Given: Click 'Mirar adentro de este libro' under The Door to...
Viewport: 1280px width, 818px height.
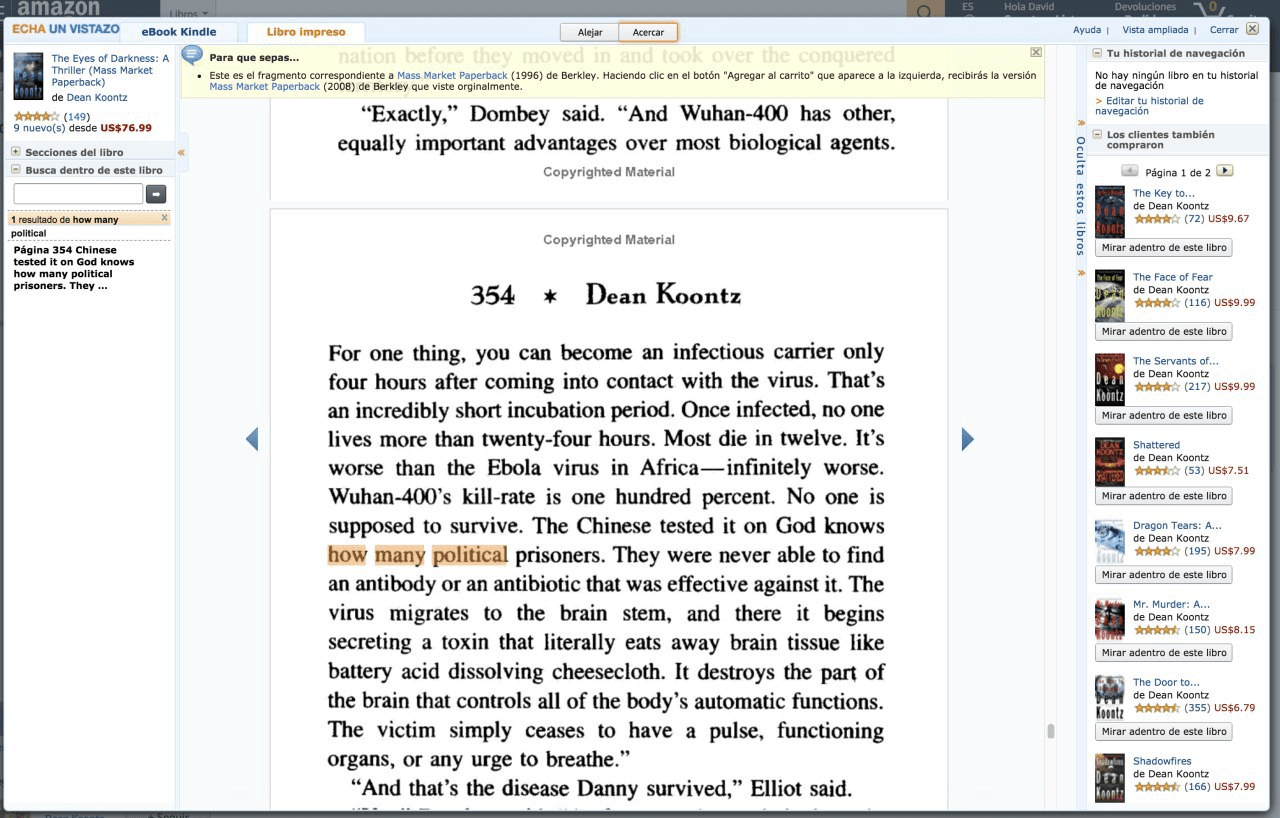Looking at the screenshot, I should pyautogui.click(x=1163, y=731).
